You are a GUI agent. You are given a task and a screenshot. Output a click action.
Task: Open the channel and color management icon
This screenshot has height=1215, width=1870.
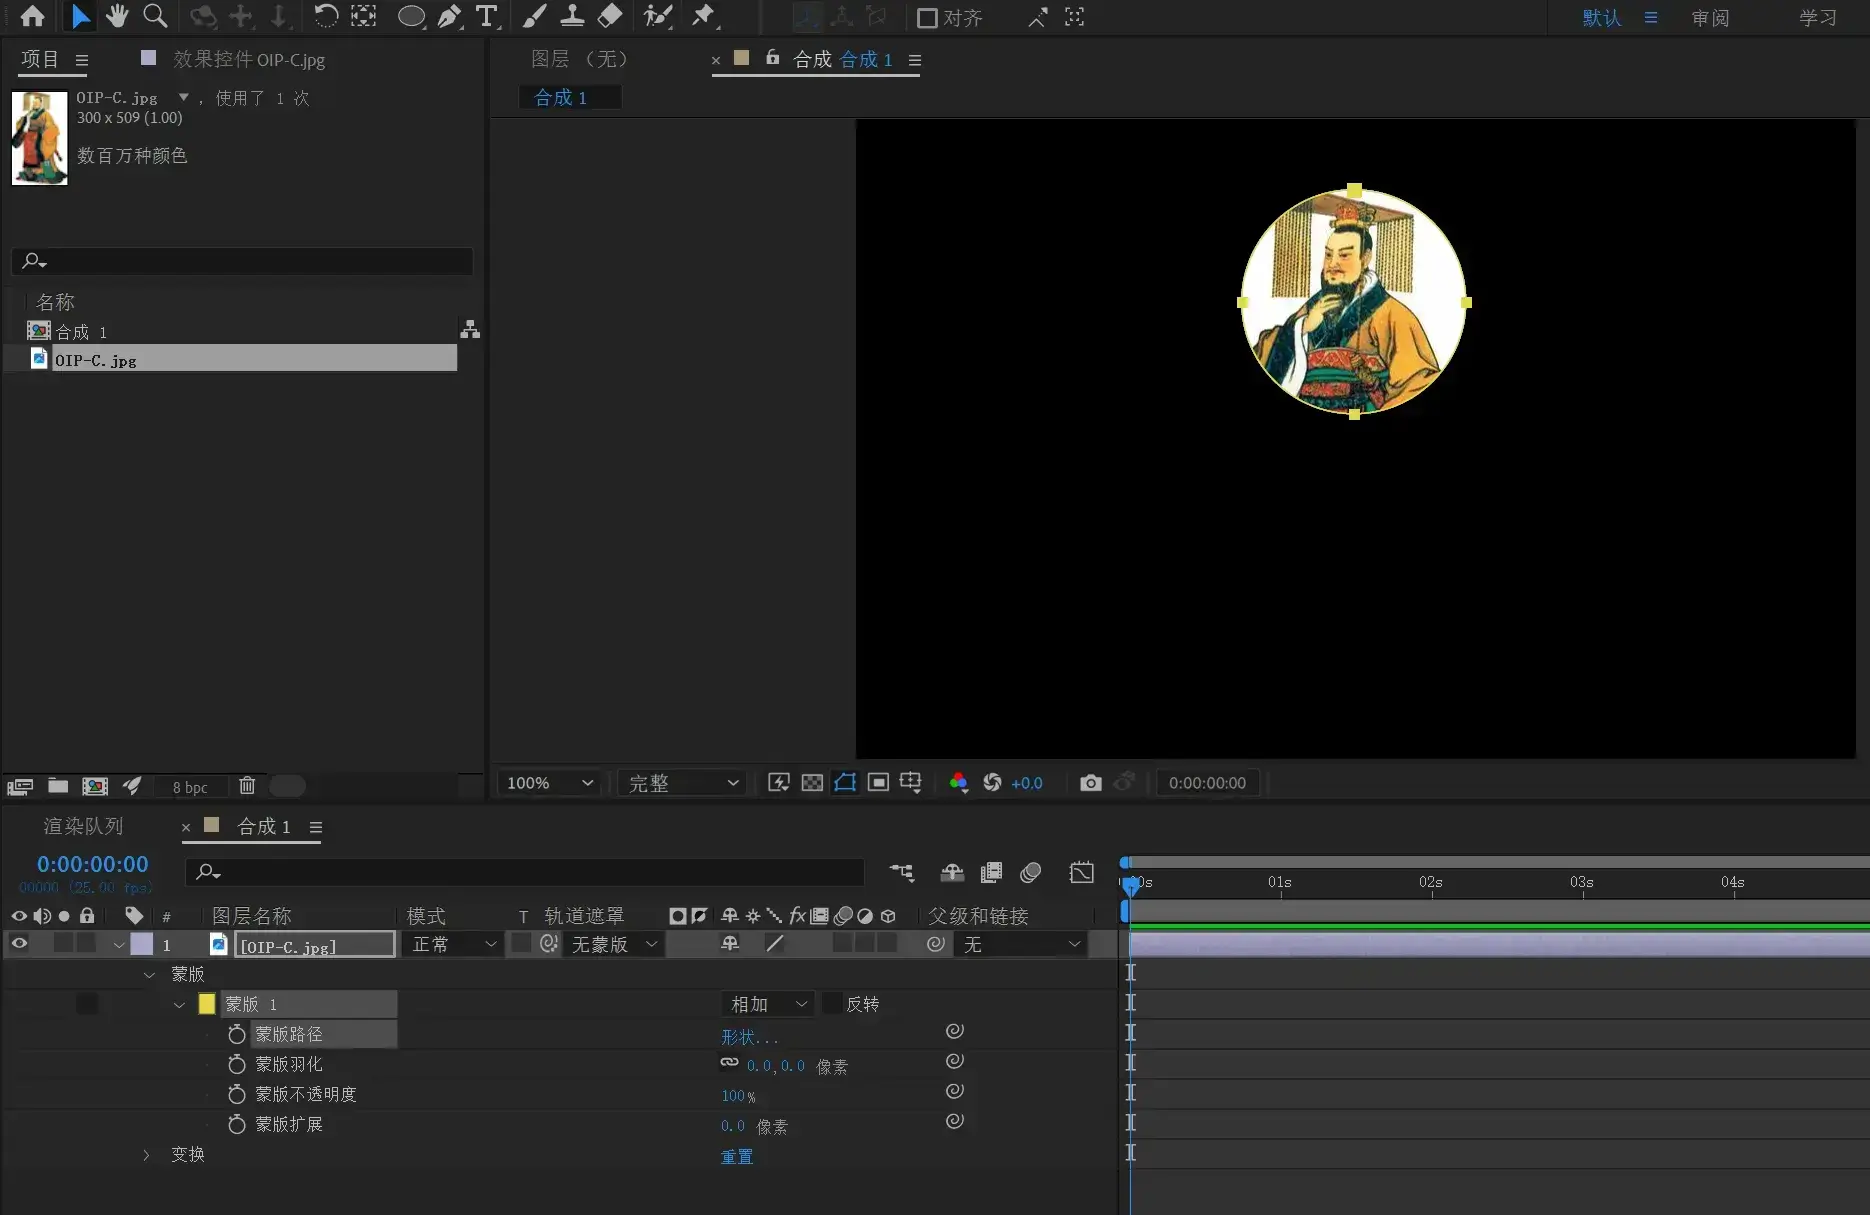pyautogui.click(x=958, y=783)
